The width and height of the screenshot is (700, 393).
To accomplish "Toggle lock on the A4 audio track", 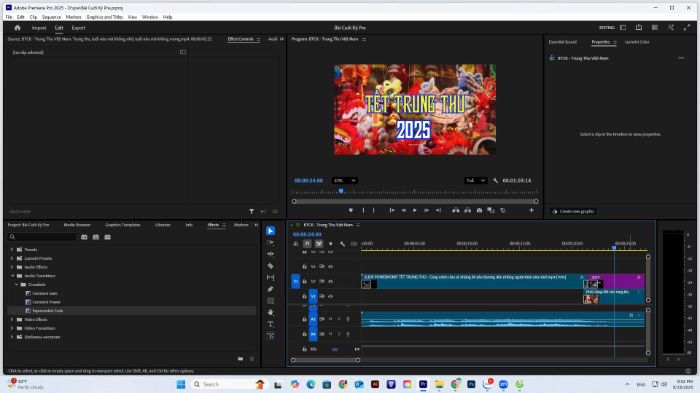I will 304,334.
